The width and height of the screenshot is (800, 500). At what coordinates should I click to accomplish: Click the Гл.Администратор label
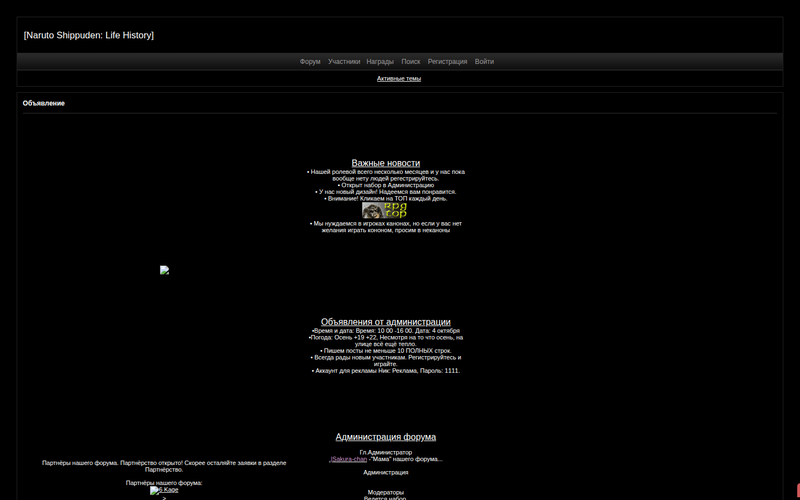[386, 452]
